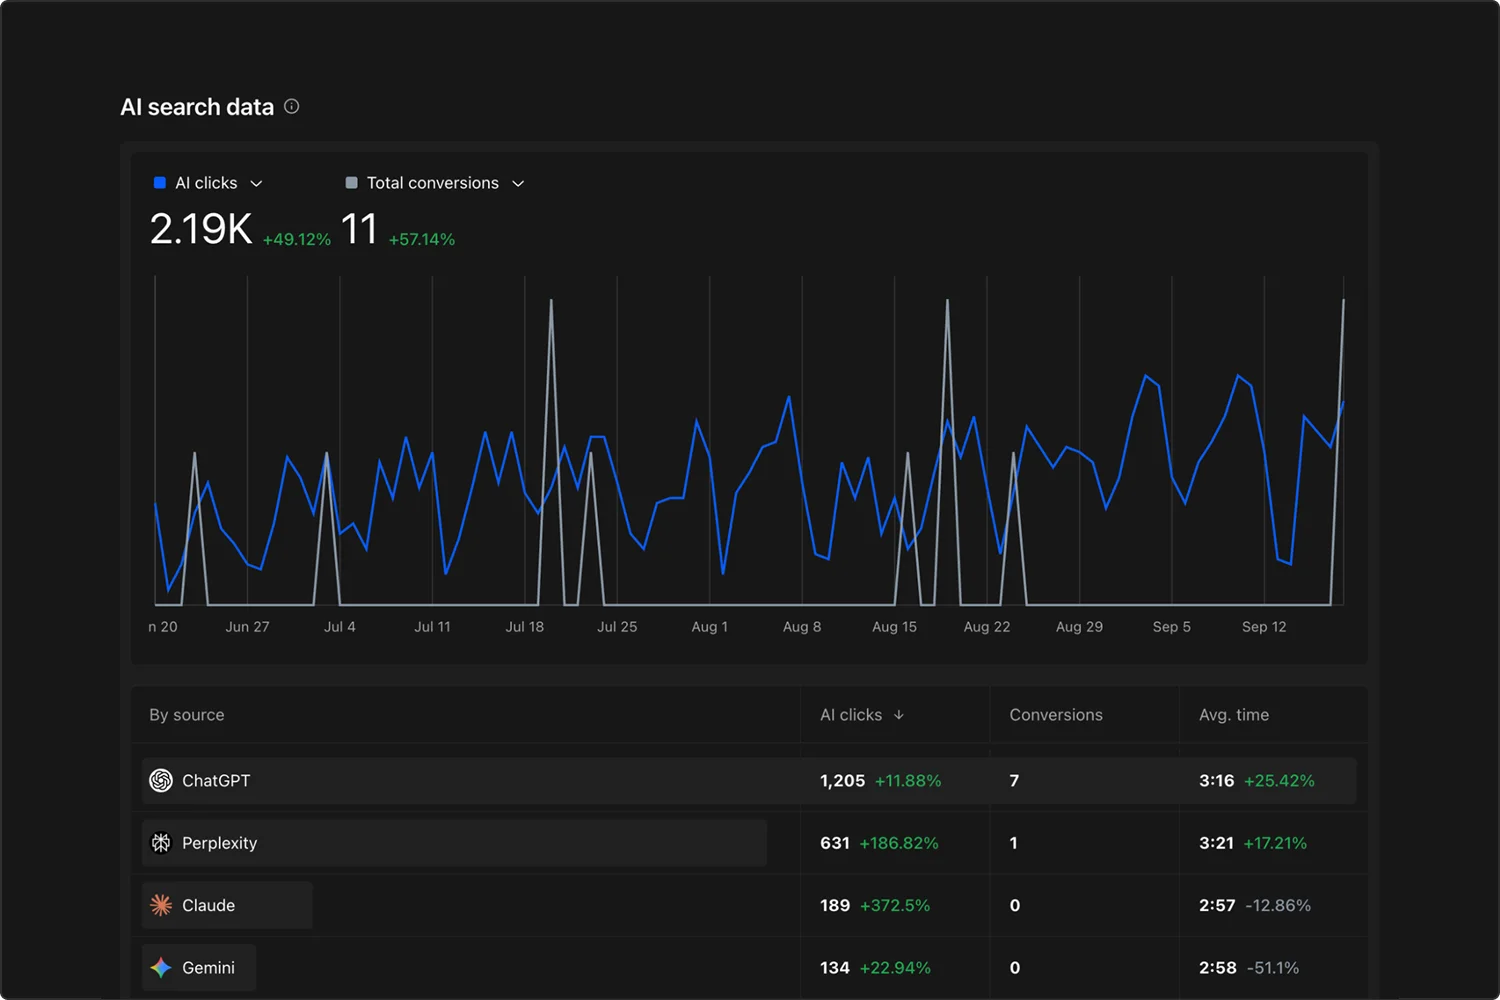
Task: Click the gray Total conversions legend square
Action: tap(351, 182)
